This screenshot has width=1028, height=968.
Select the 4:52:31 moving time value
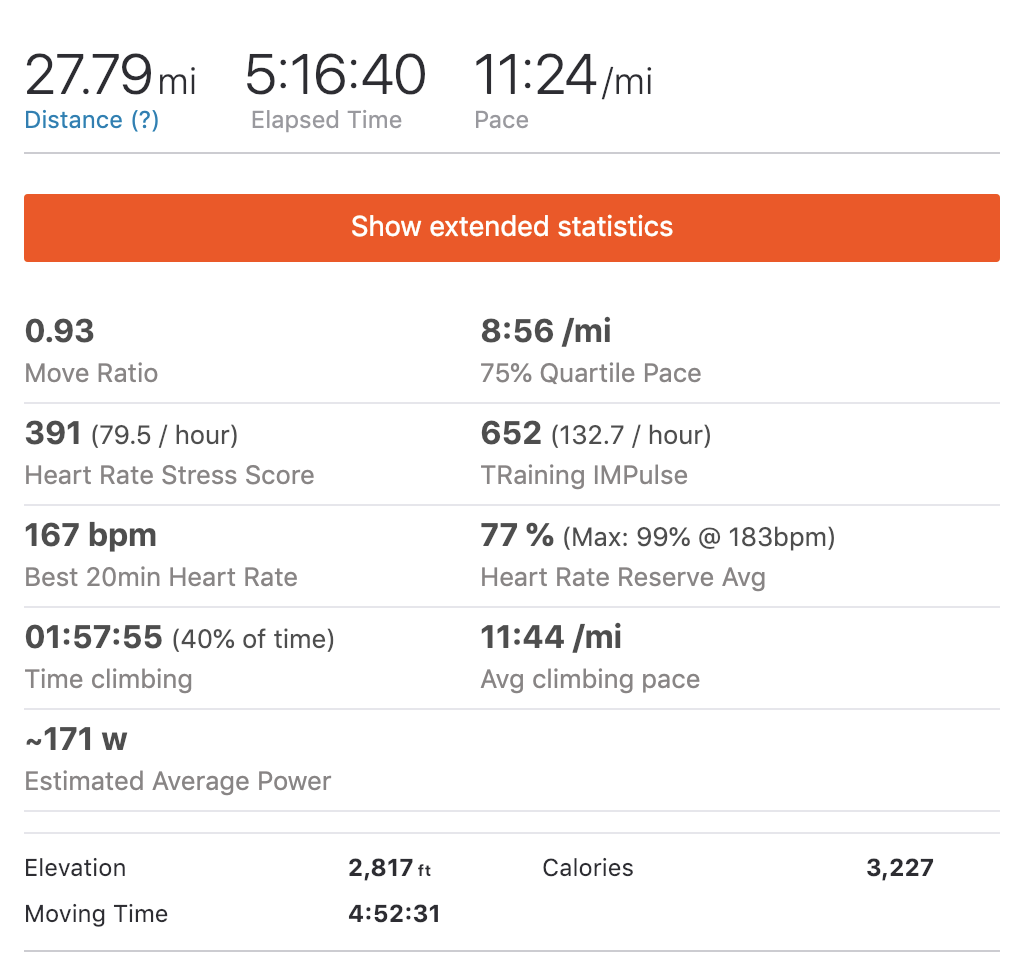pos(394,914)
